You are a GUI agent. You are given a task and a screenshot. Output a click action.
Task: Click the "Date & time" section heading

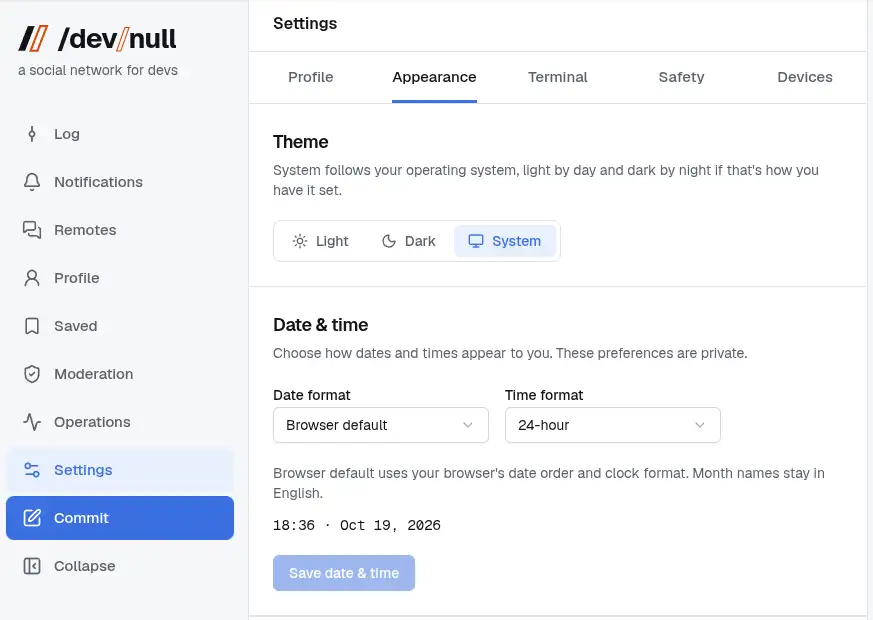point(321,324)
